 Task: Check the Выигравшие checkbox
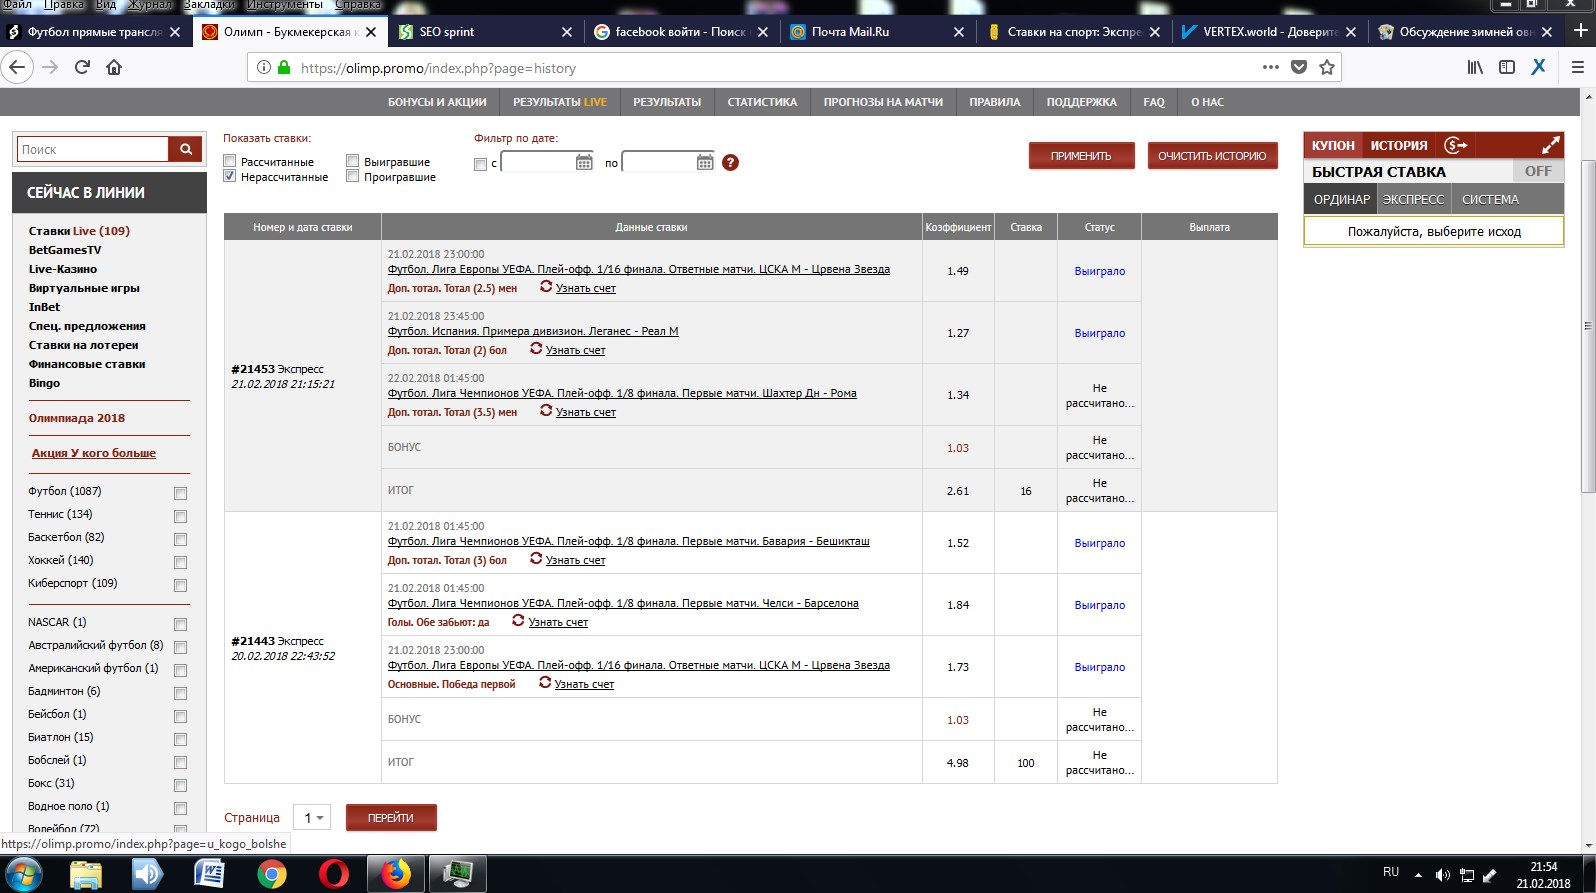click(353, 161)
